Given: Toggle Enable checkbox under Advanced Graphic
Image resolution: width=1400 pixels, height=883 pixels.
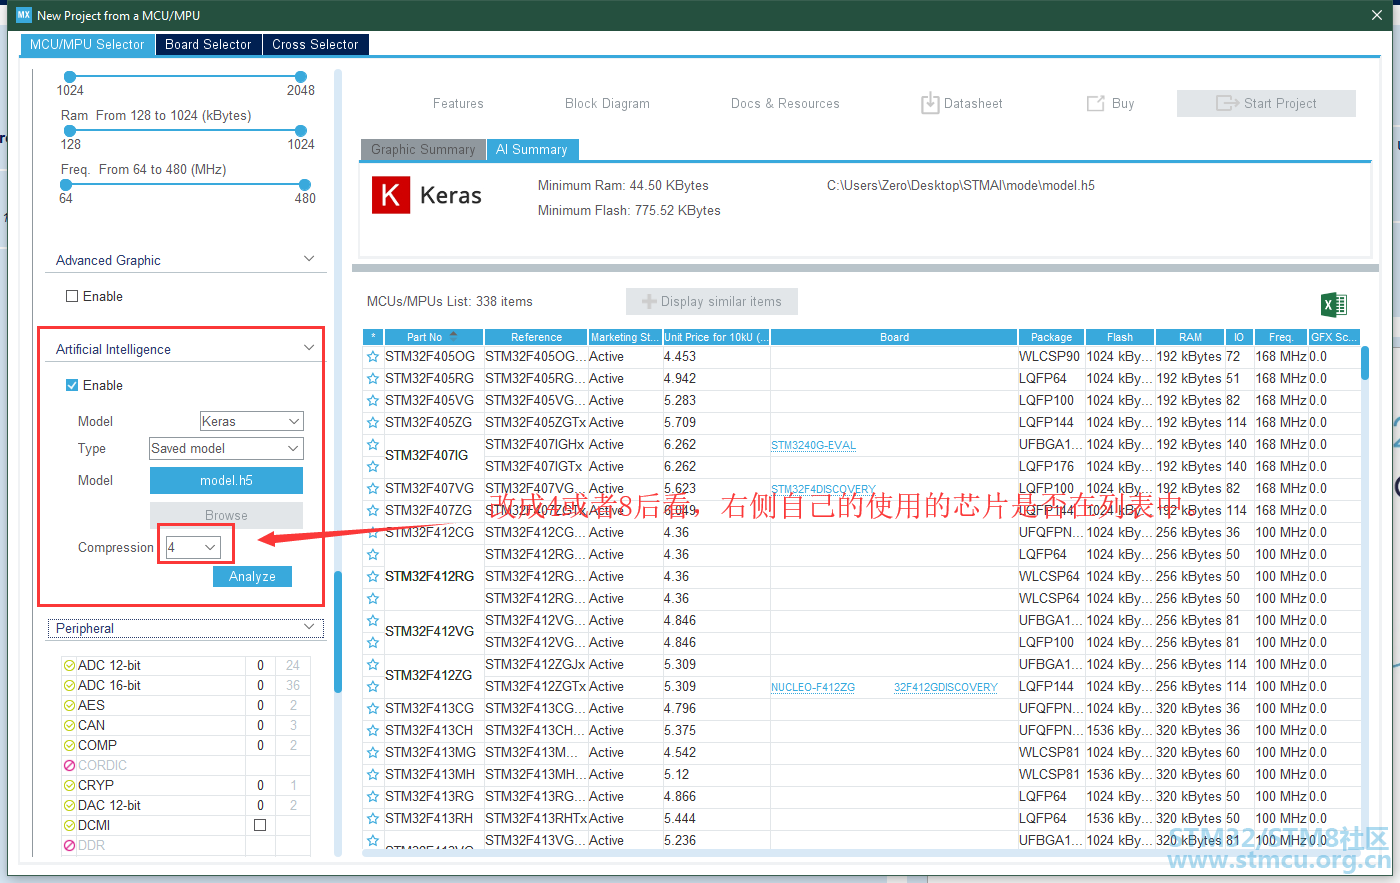Looking at the screenshot, I should pos(72,297).
